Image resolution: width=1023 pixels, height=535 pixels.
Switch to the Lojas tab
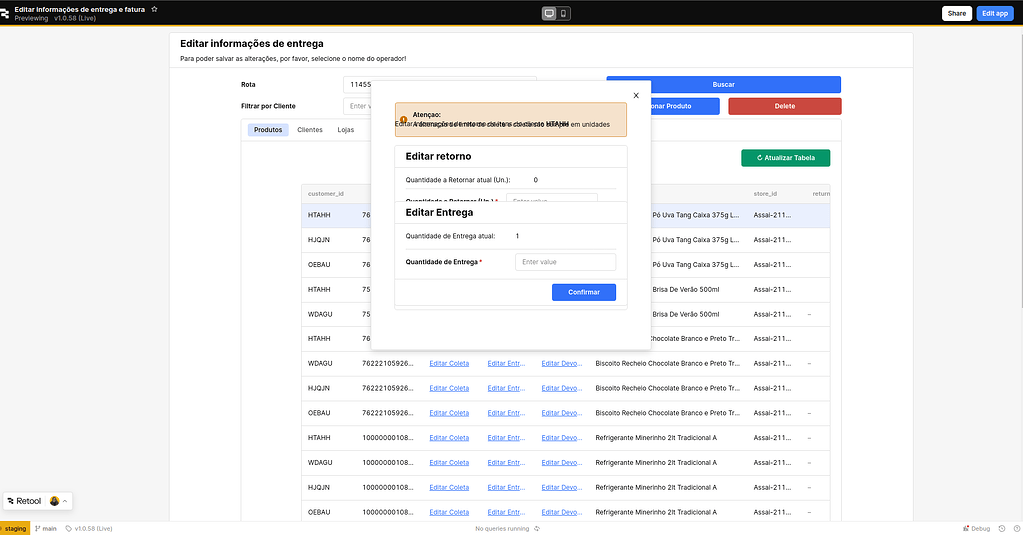346,130
